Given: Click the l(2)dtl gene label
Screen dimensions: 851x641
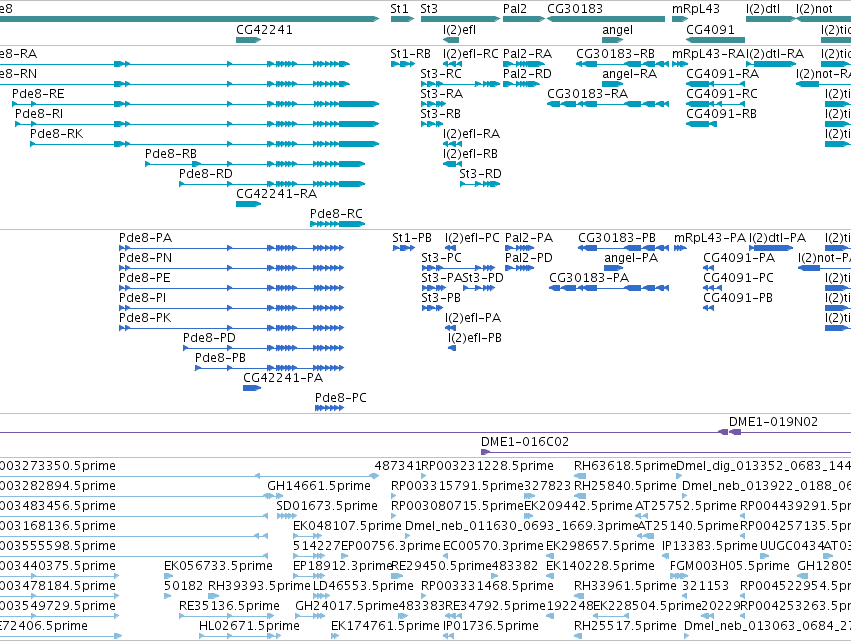Looking at the screenshot, I should click(x=763, y=9).
